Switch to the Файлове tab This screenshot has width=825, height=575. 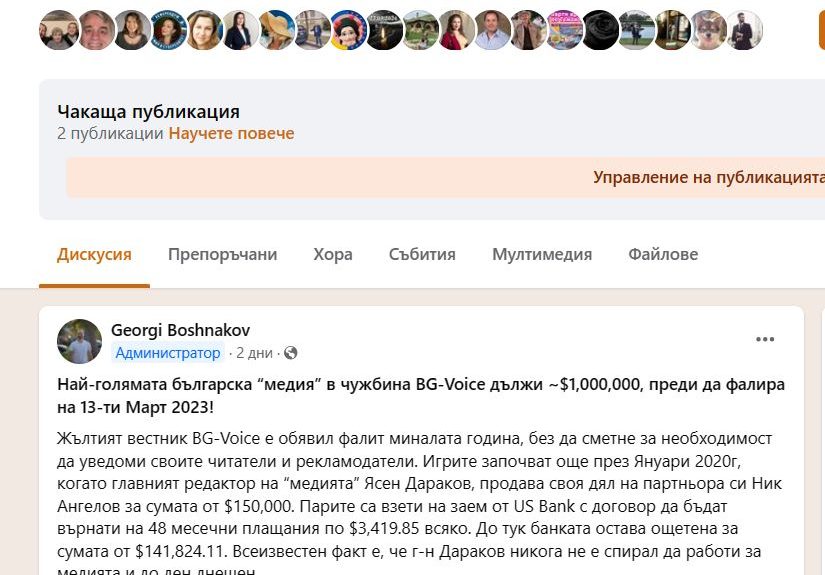663,254
